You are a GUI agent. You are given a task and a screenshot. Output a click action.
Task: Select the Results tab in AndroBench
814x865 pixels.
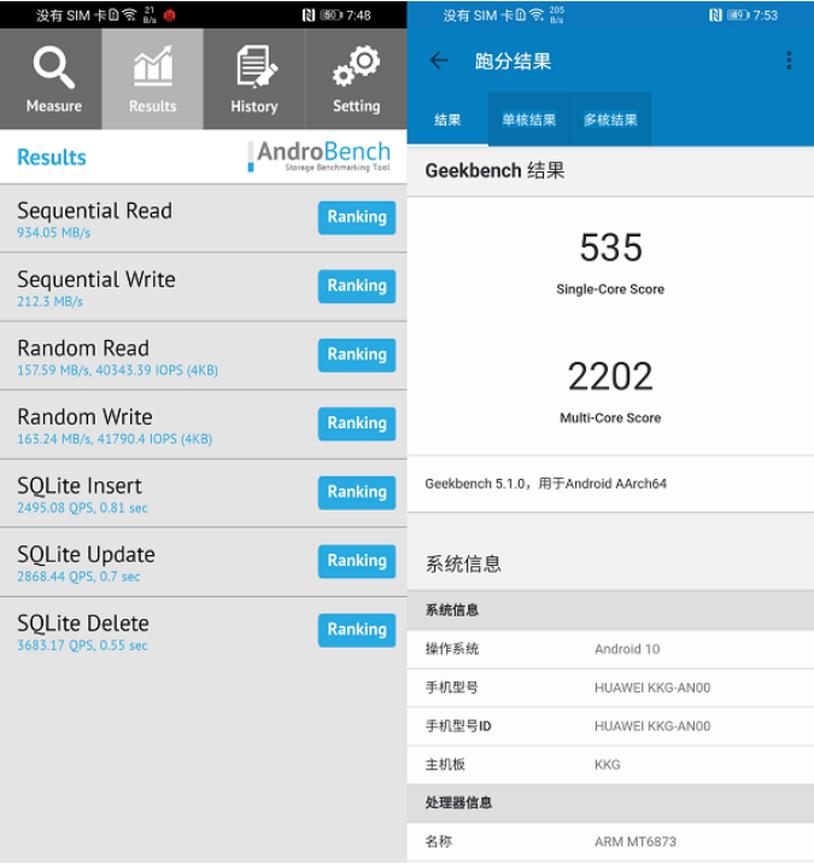(153, 79)
